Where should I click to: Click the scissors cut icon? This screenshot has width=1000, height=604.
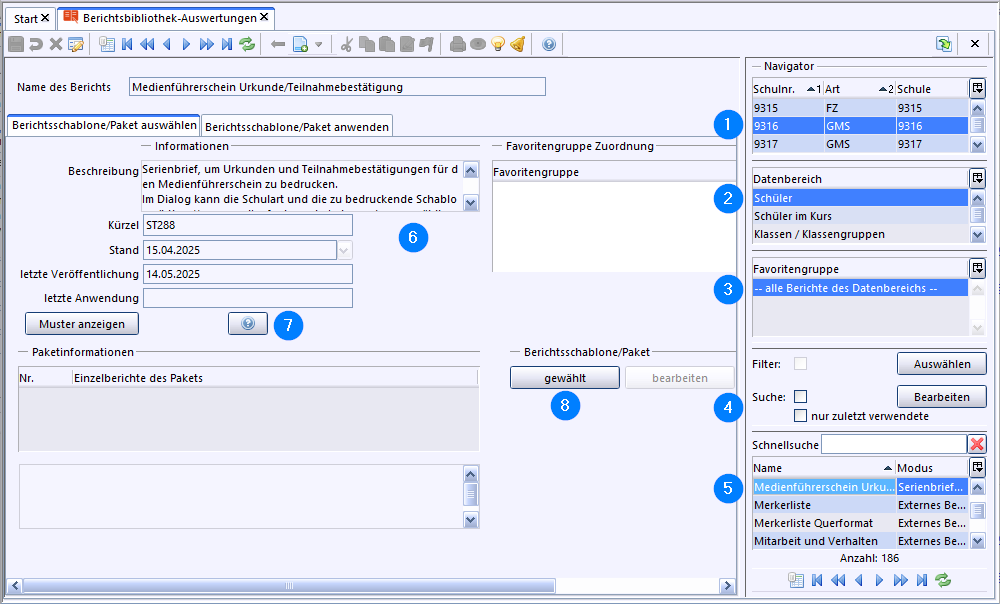346,44
